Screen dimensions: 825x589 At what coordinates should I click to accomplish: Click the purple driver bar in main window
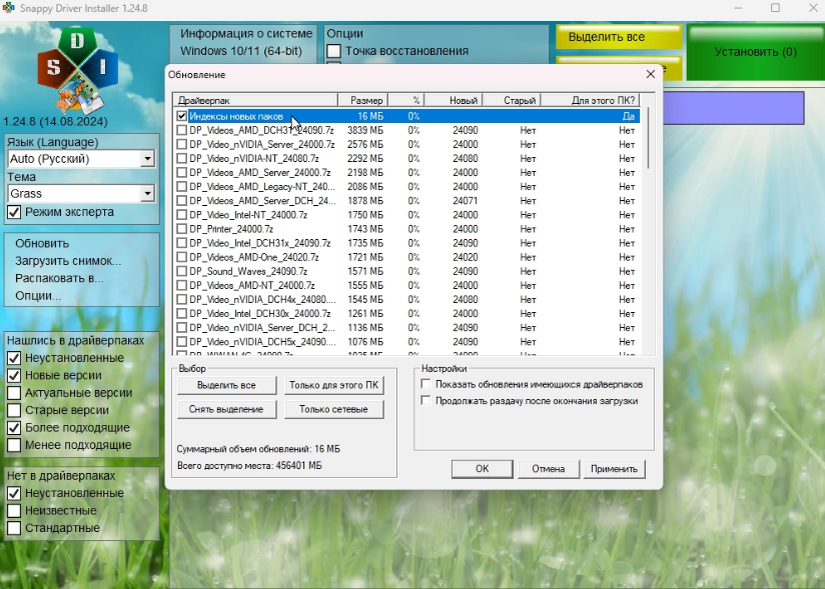(x=733, y=108)
